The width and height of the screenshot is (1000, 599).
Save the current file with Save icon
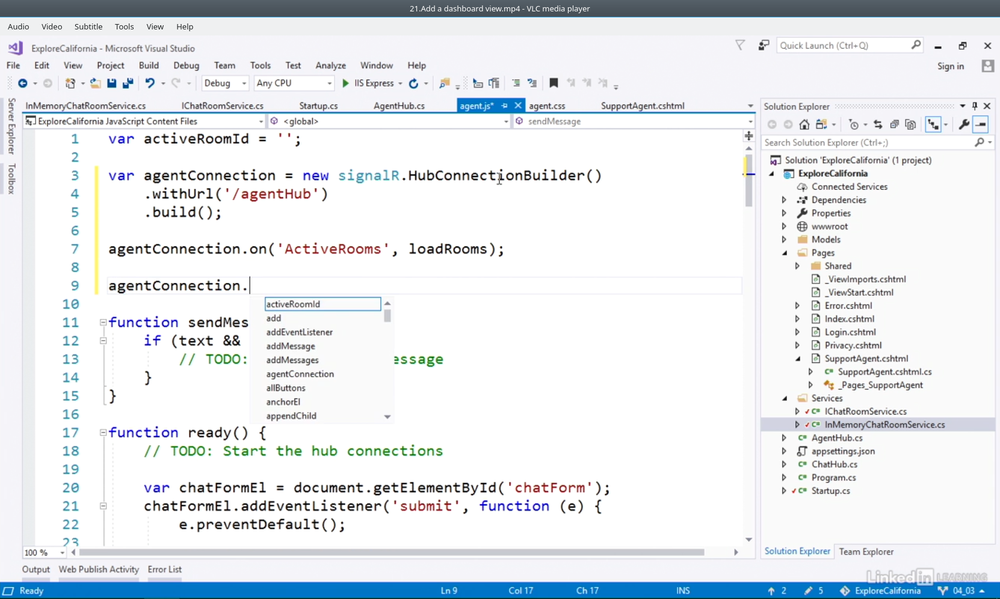click(112, 83)
